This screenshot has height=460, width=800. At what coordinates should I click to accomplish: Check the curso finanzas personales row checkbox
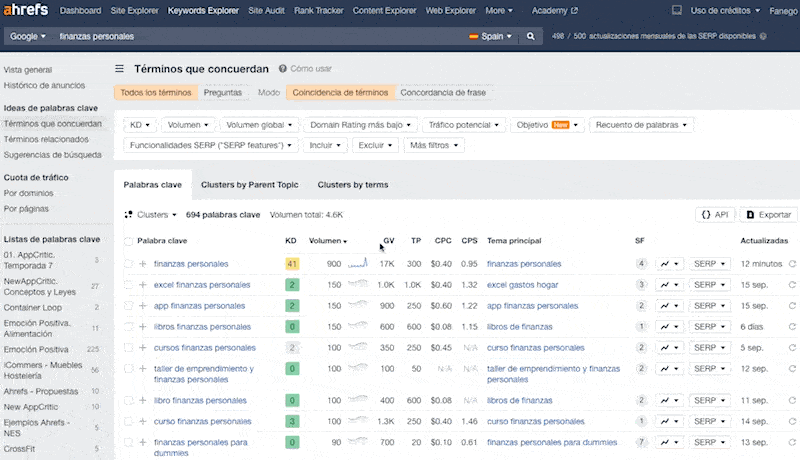click(x=129, y=421)
